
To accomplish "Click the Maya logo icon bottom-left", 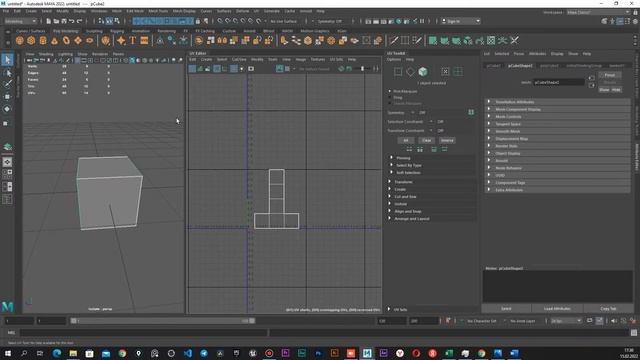I will click(x=7, y=307).
